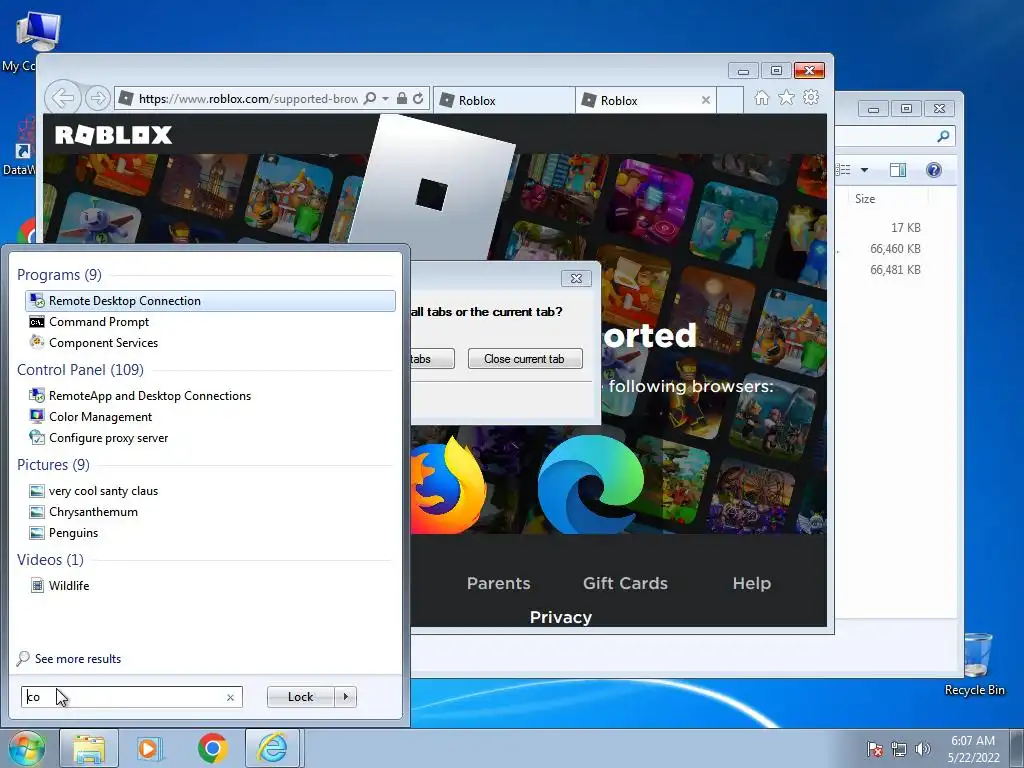
Task: Open the Recycle Bin desktop icon
Action: point(974,665)
